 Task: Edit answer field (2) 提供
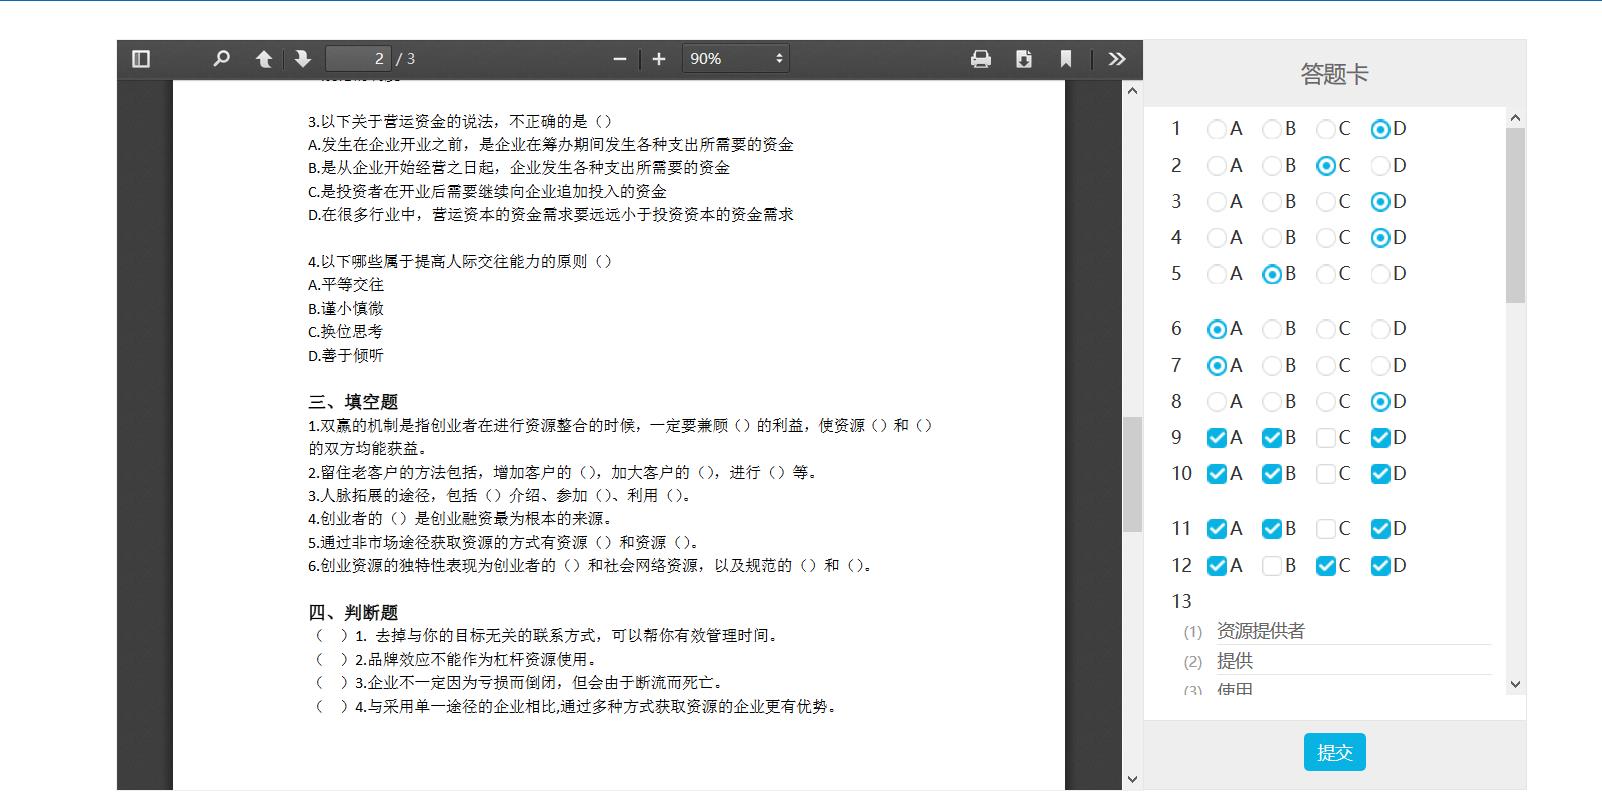[x=1353, y=661]
